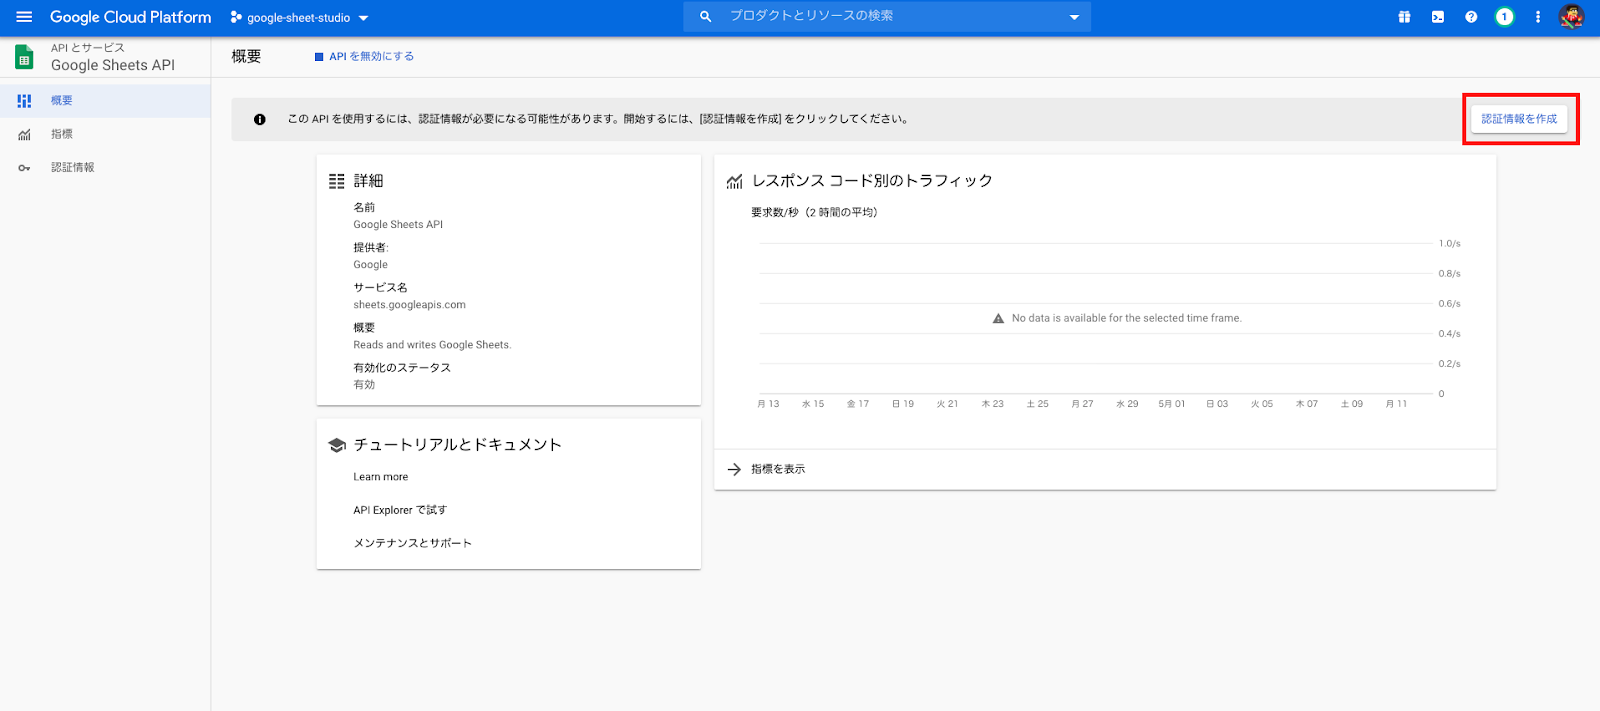This screenshot has height=711, width=1600.
Task: Open メンテナンスとサポート link
Action: pyautogui.click(x=412, y=543)
